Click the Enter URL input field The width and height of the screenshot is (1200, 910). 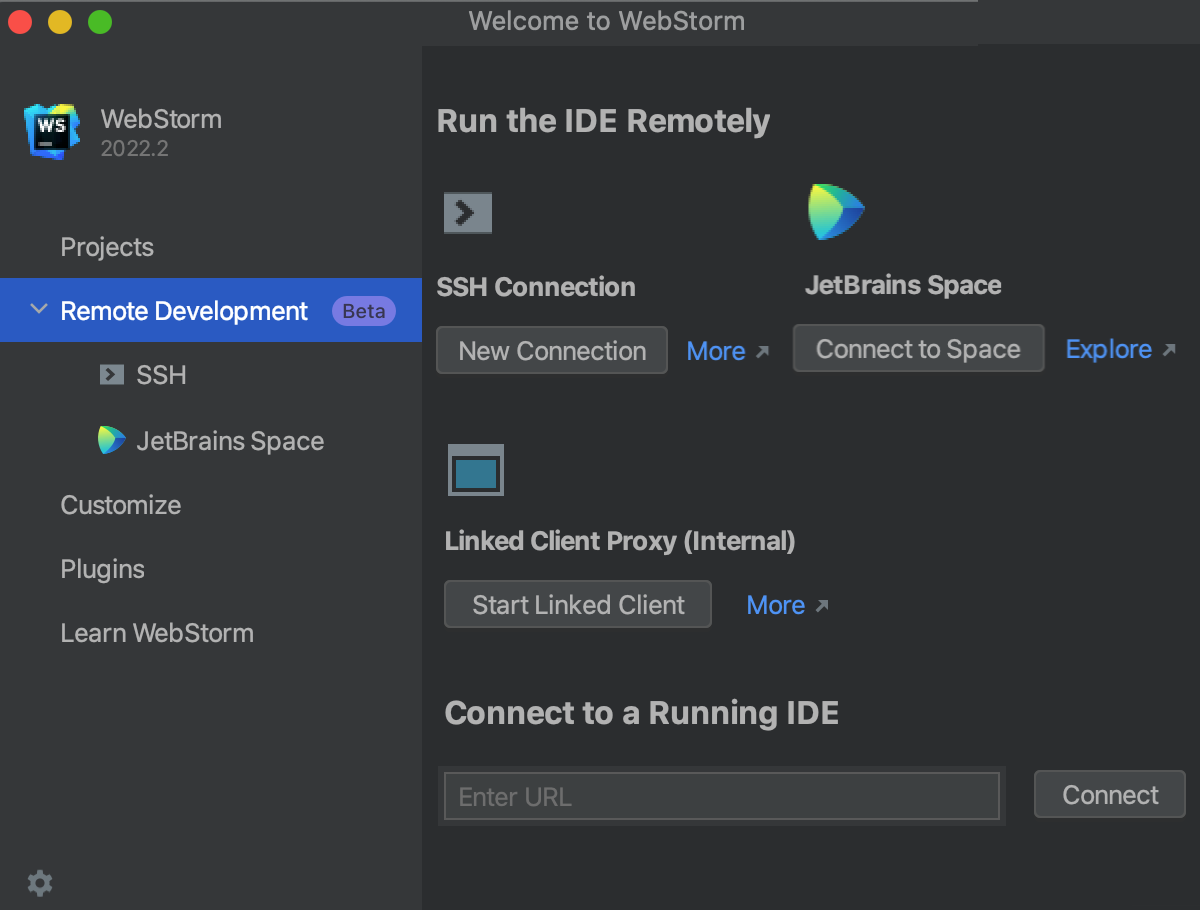pyautogui.click(x=721, y=796)
